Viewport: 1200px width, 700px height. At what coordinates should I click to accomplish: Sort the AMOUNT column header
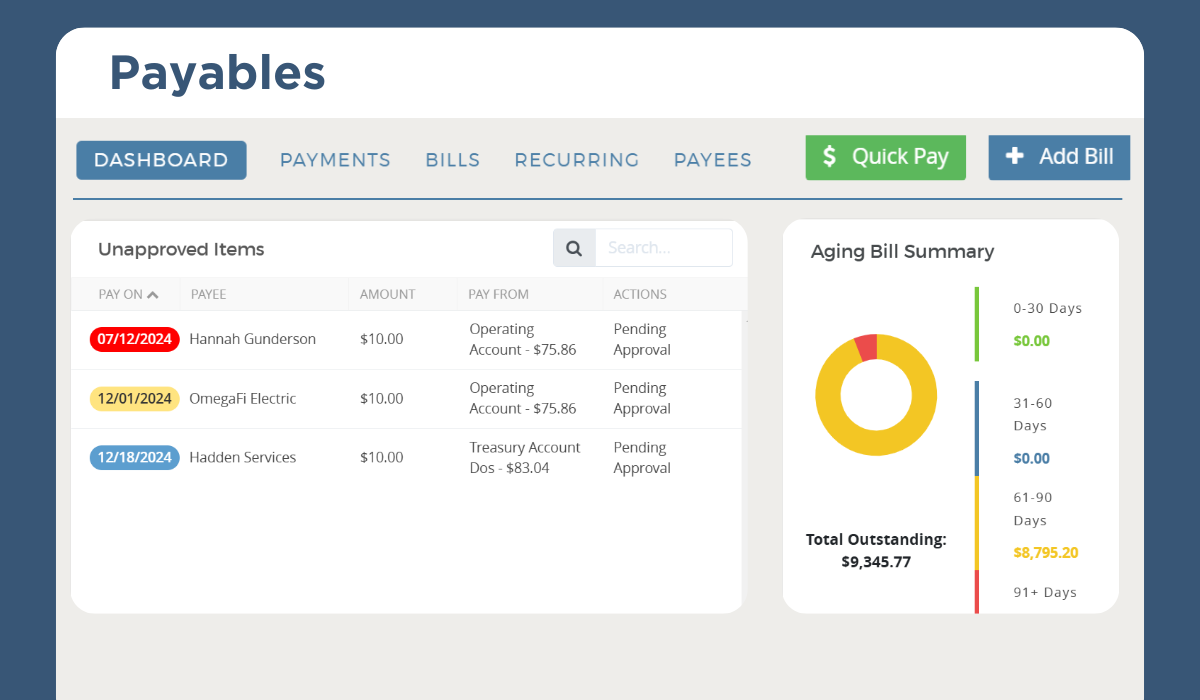(x=387, y=293)
